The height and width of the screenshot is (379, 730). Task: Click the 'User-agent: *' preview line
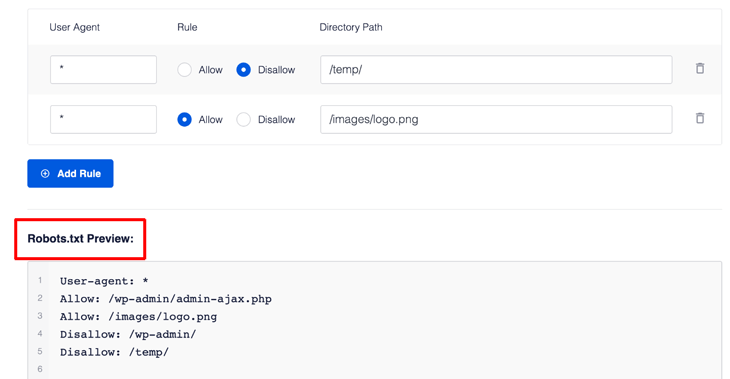pyautogui.click(x=104, y=281)
